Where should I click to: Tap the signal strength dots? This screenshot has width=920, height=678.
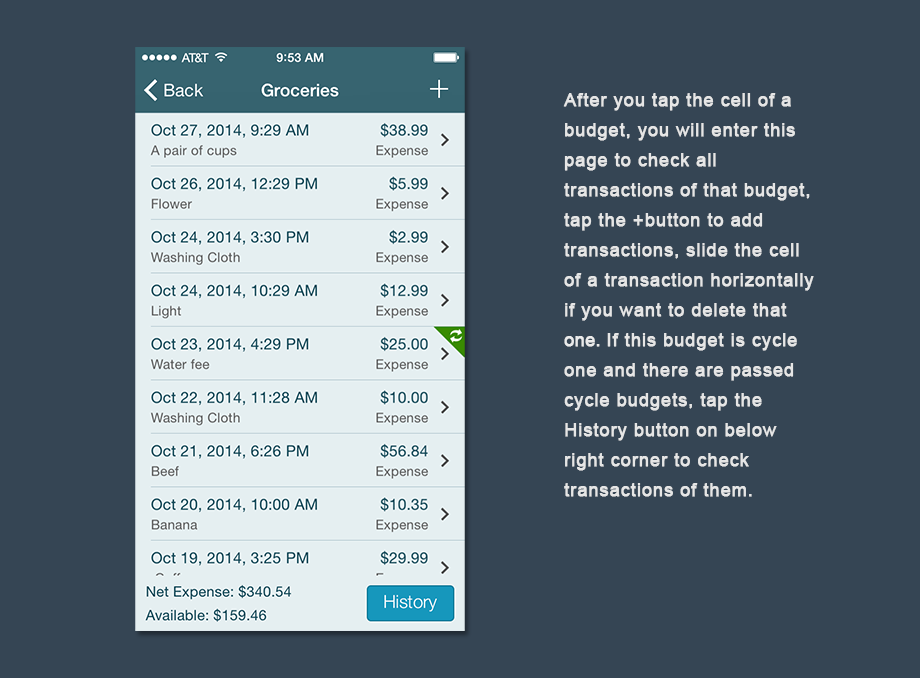[160, 58]
